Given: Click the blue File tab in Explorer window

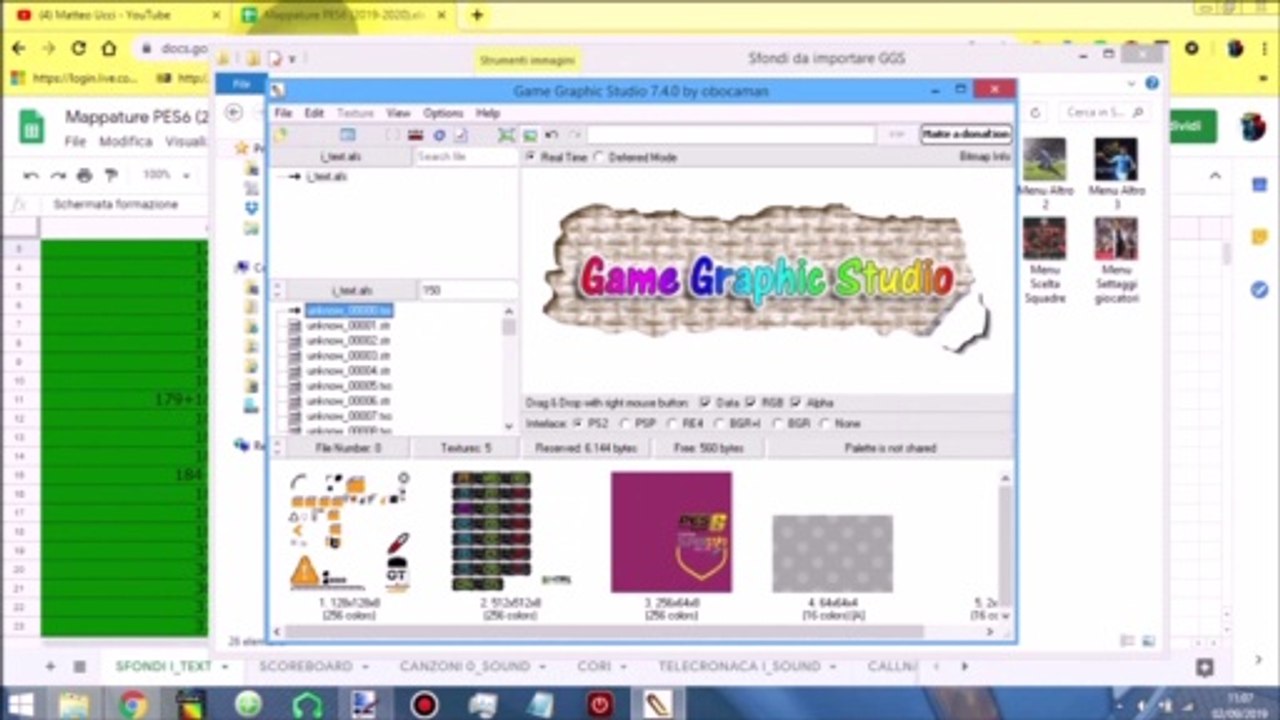Looking at the screenshot, I should [242, 84].
